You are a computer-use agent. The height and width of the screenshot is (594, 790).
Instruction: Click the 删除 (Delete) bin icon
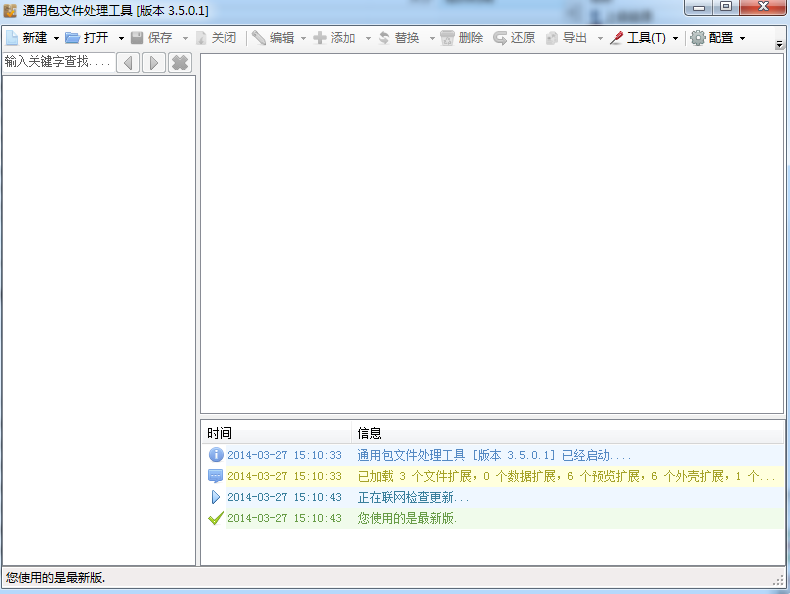[x=447, y=38]
